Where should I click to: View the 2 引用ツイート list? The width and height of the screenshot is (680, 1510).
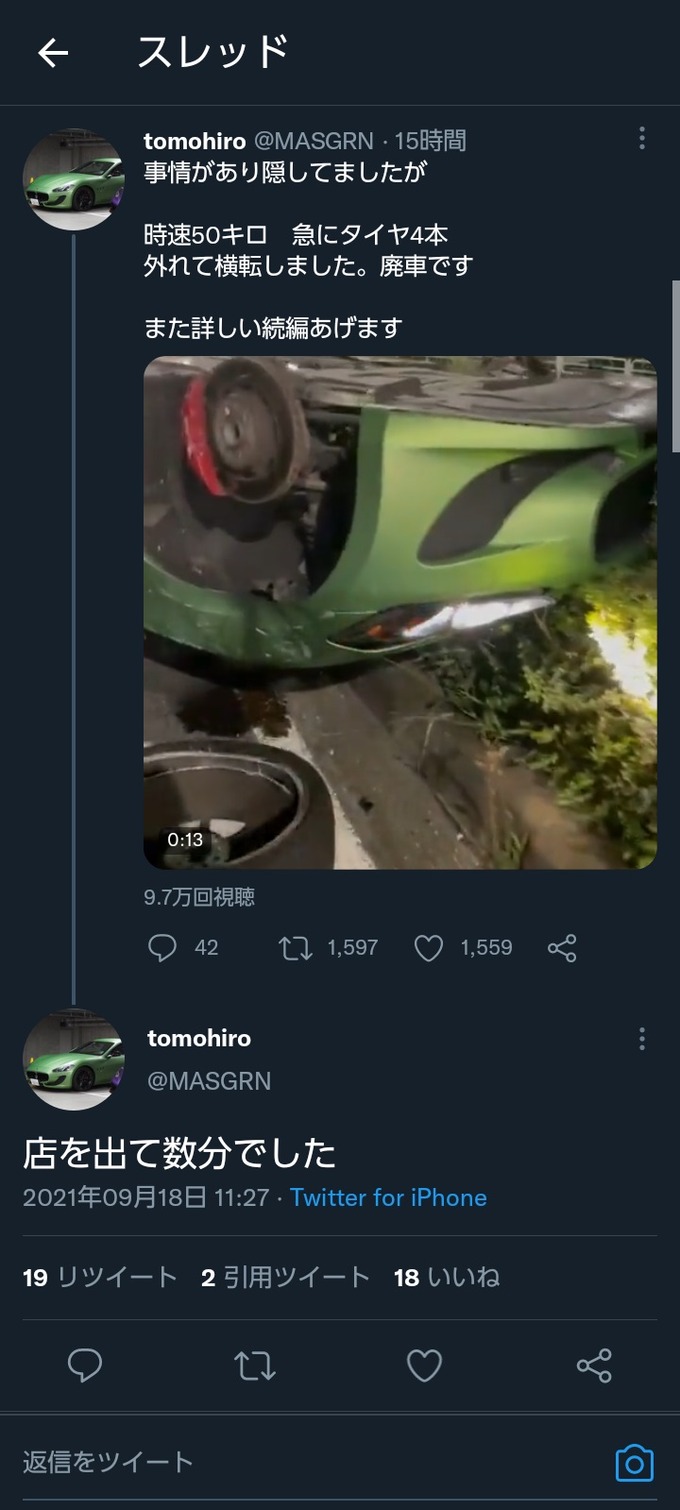[286, 1277]
